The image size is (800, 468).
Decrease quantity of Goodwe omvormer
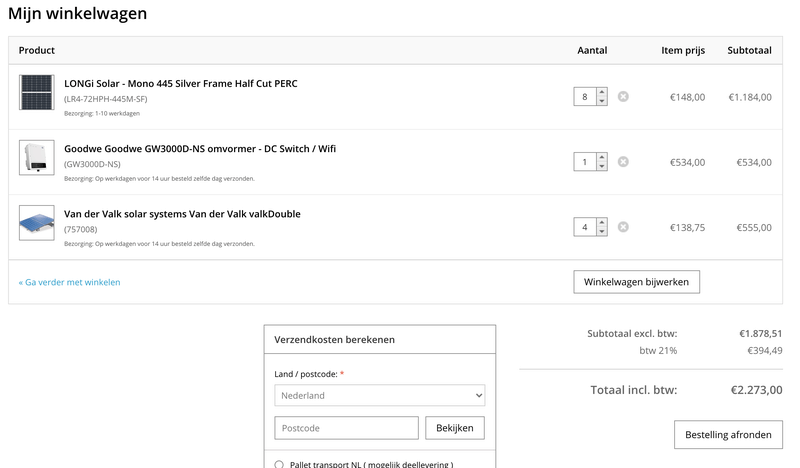point(602,166)
